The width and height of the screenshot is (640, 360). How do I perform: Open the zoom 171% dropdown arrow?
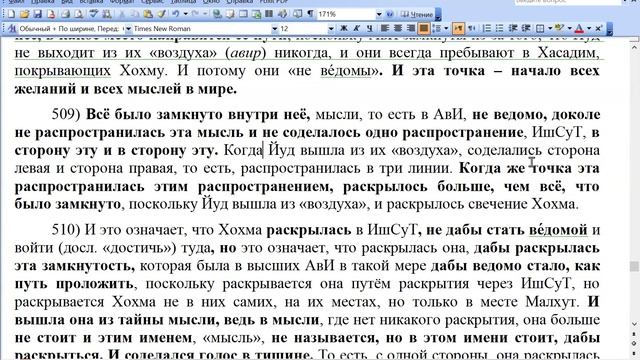pyautogui.click(x=379, y=14)
